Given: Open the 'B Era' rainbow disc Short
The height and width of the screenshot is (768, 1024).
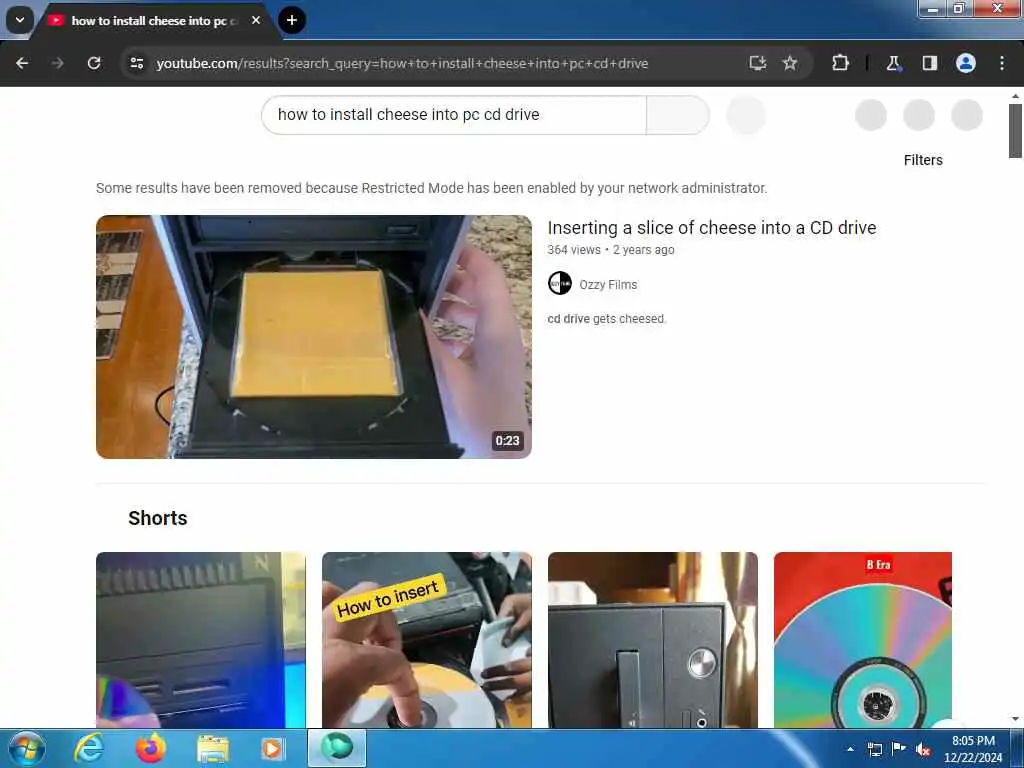Looking at the screenshot, I should 863,640.
